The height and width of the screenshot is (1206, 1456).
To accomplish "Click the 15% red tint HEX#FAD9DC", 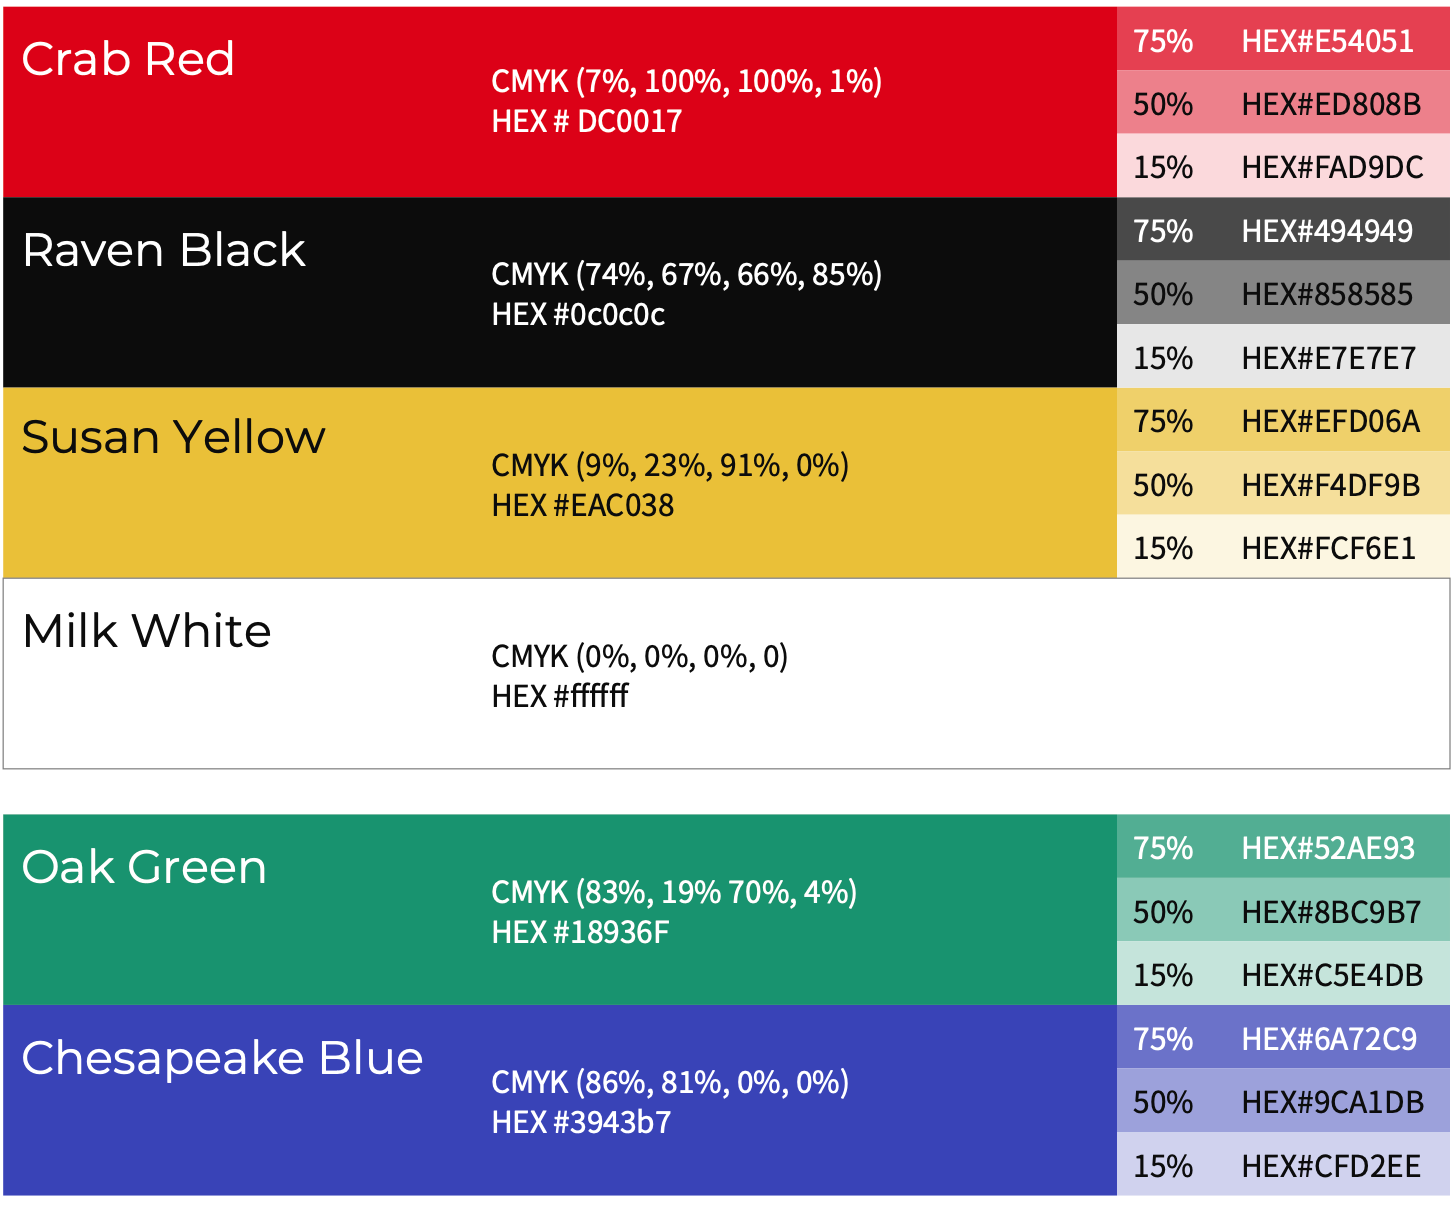I will coord(1283,166).
